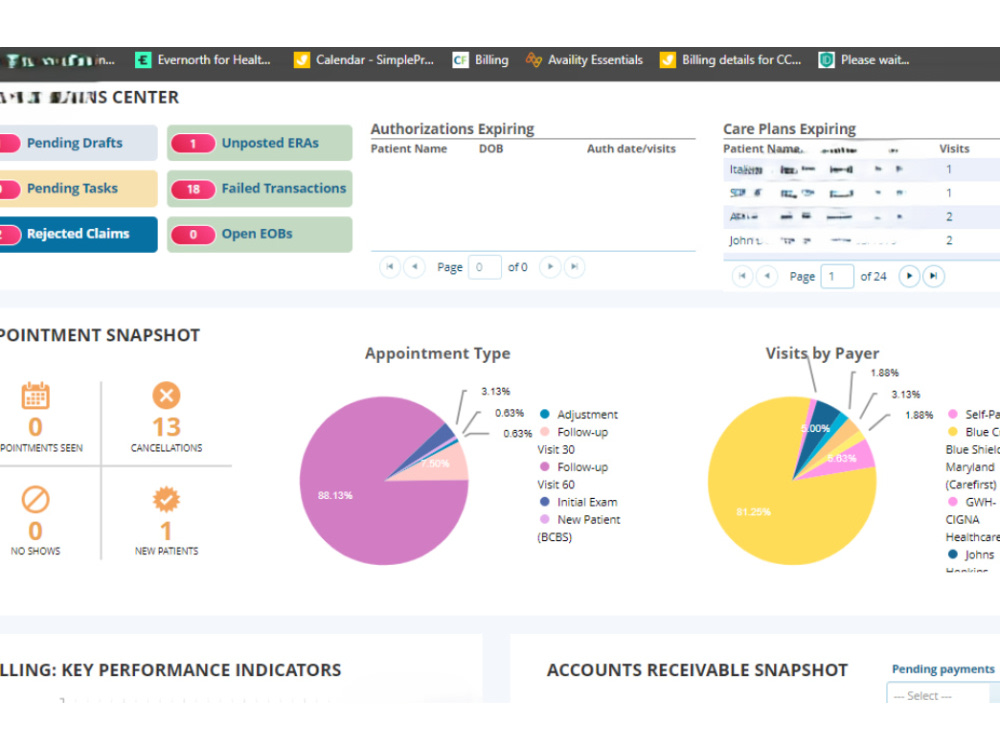Screen dimensions: 1000x750
Task: Click the 18 badge on Failed Transactions
Action: [x=193, y=189]
